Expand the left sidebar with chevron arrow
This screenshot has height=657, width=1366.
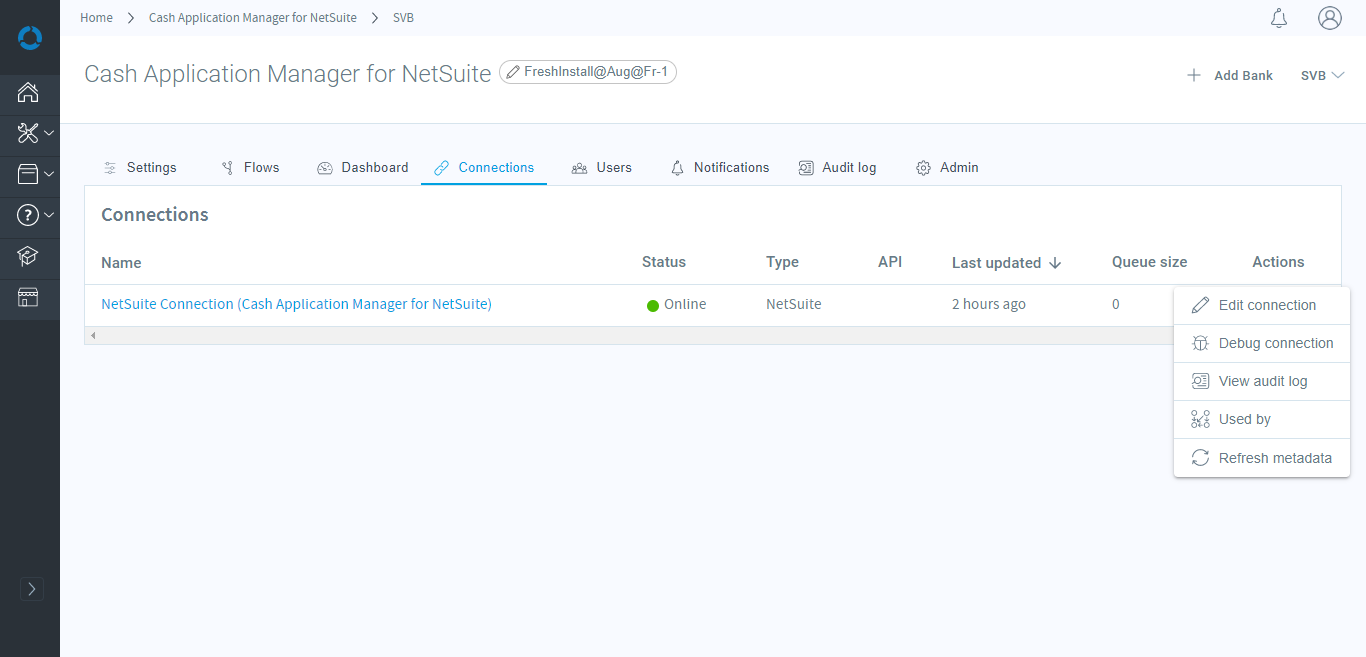coord(32,589)
